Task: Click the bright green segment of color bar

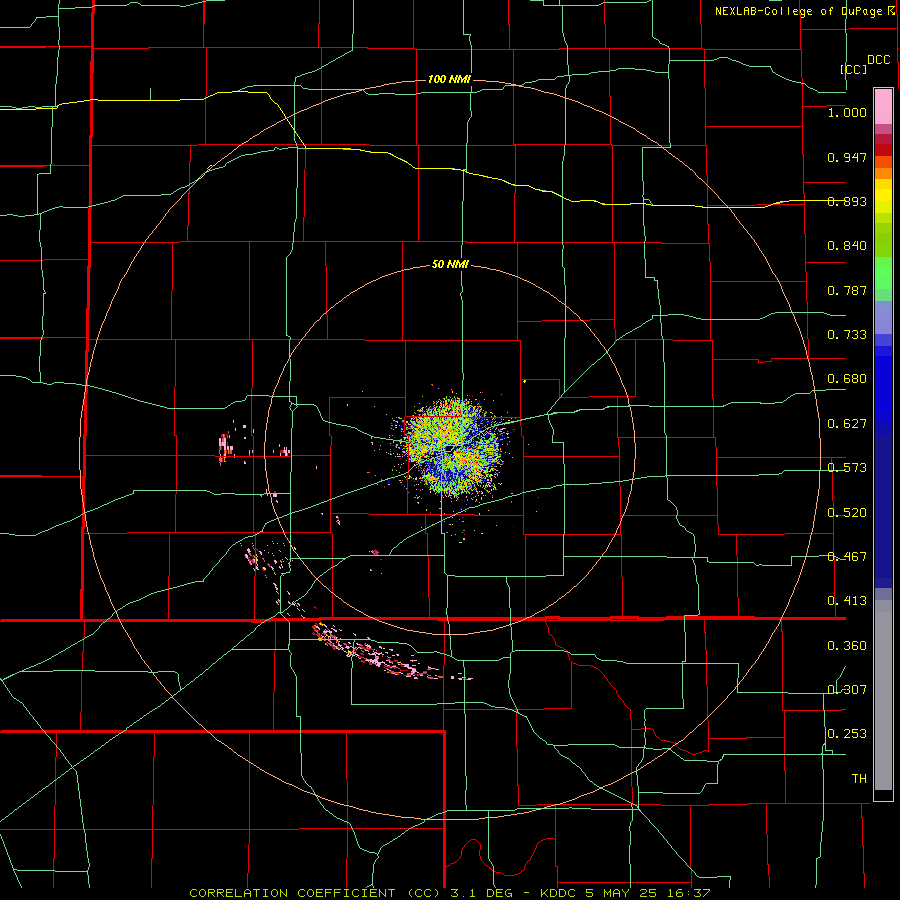Action: [883, 273]
